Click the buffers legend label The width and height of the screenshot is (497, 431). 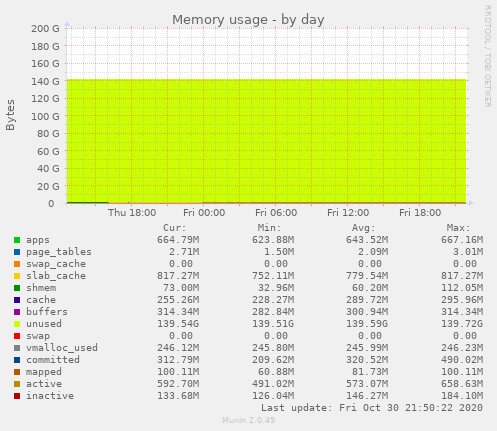[47, 312]
